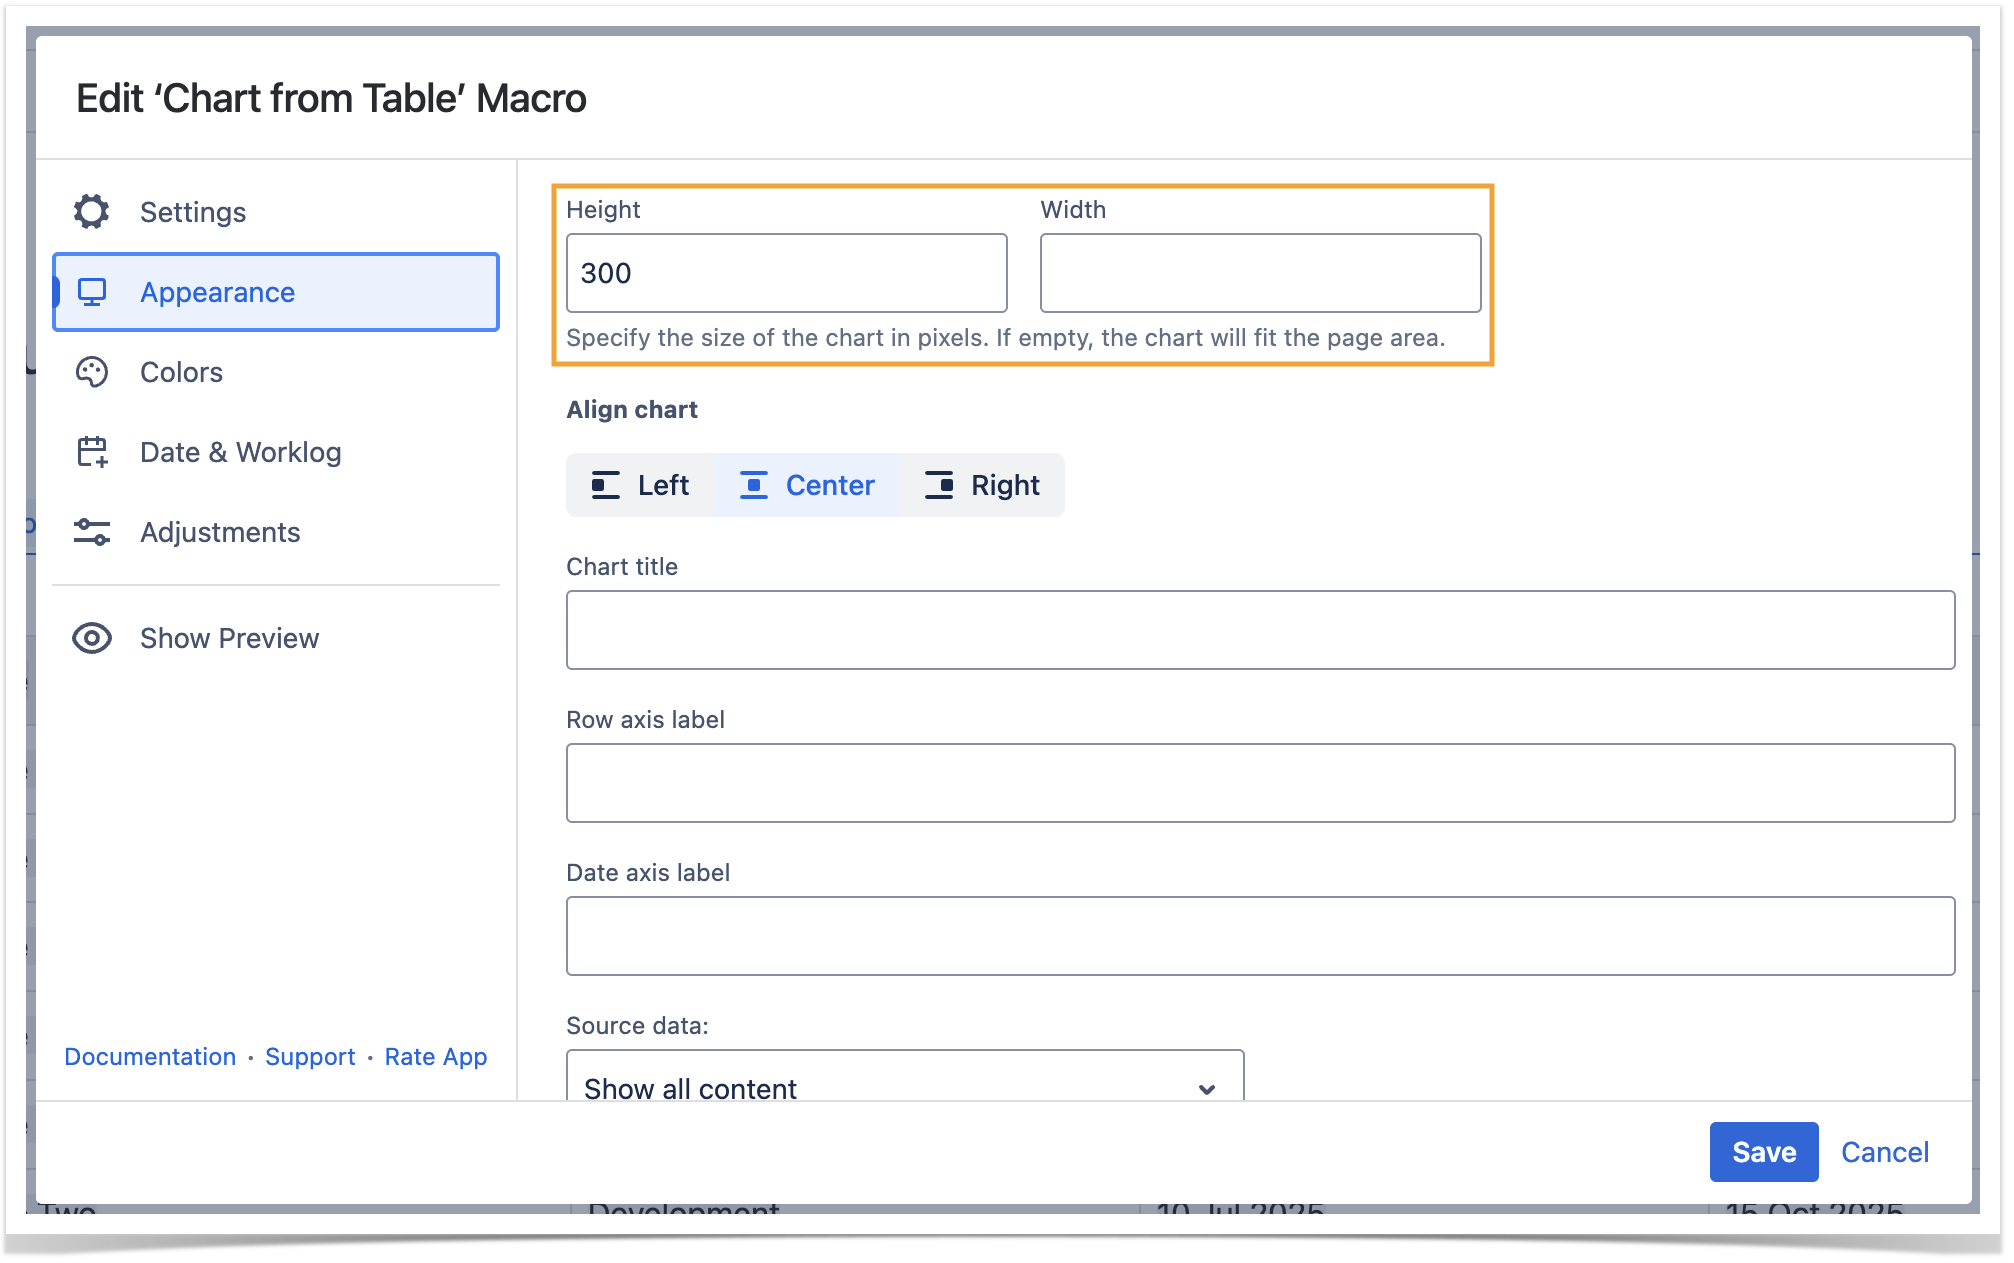2014x1263 pixels.
Task: Open the Documentation link
Action: pyautogui.click(x=150, y=1057)
